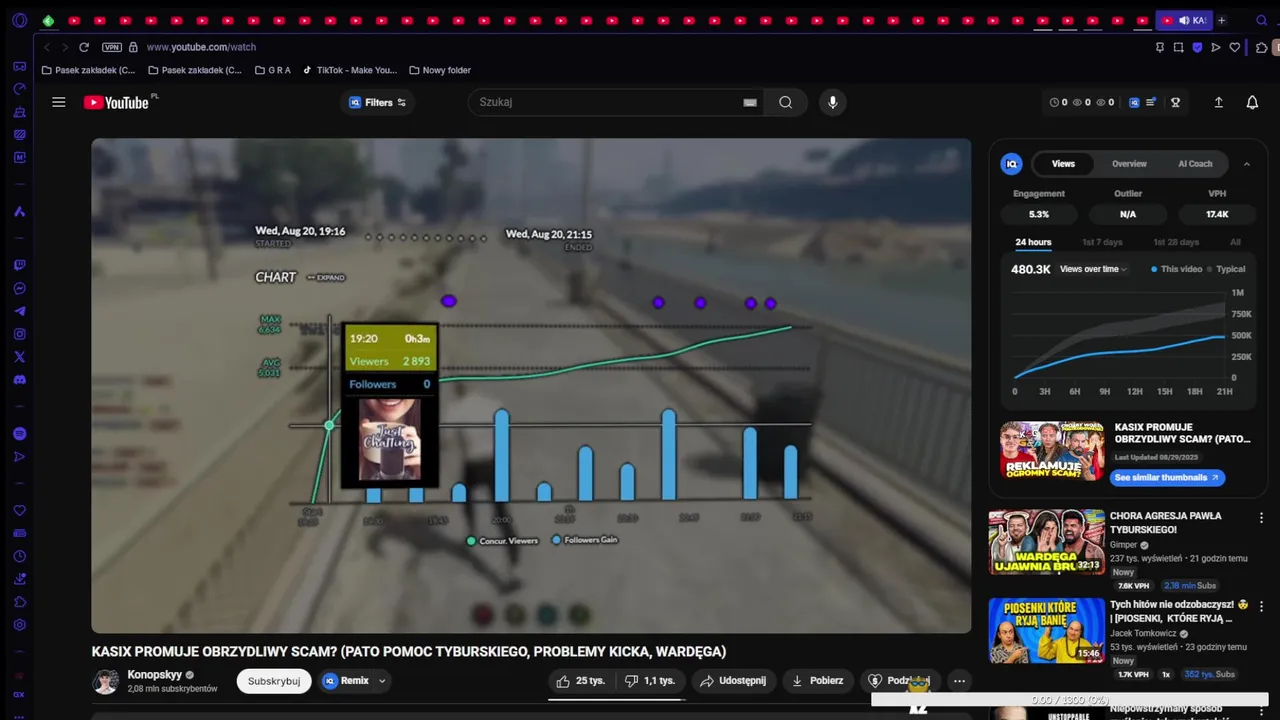Select the Views tab in vidIQ panel

(x=1063, y=164)
